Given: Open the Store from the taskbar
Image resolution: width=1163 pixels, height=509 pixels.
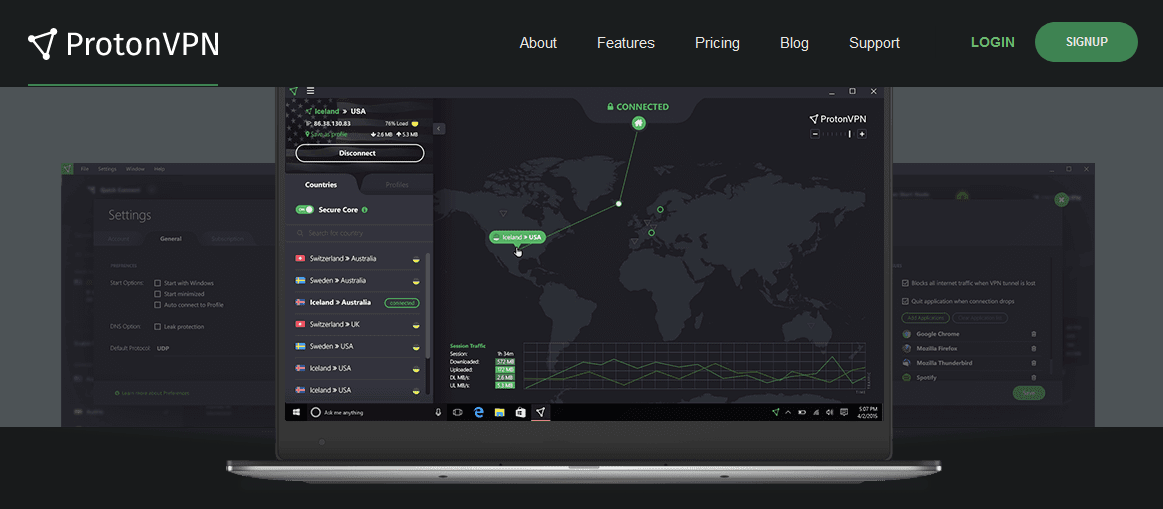Looking at the screenshot, I should (521, 413).
